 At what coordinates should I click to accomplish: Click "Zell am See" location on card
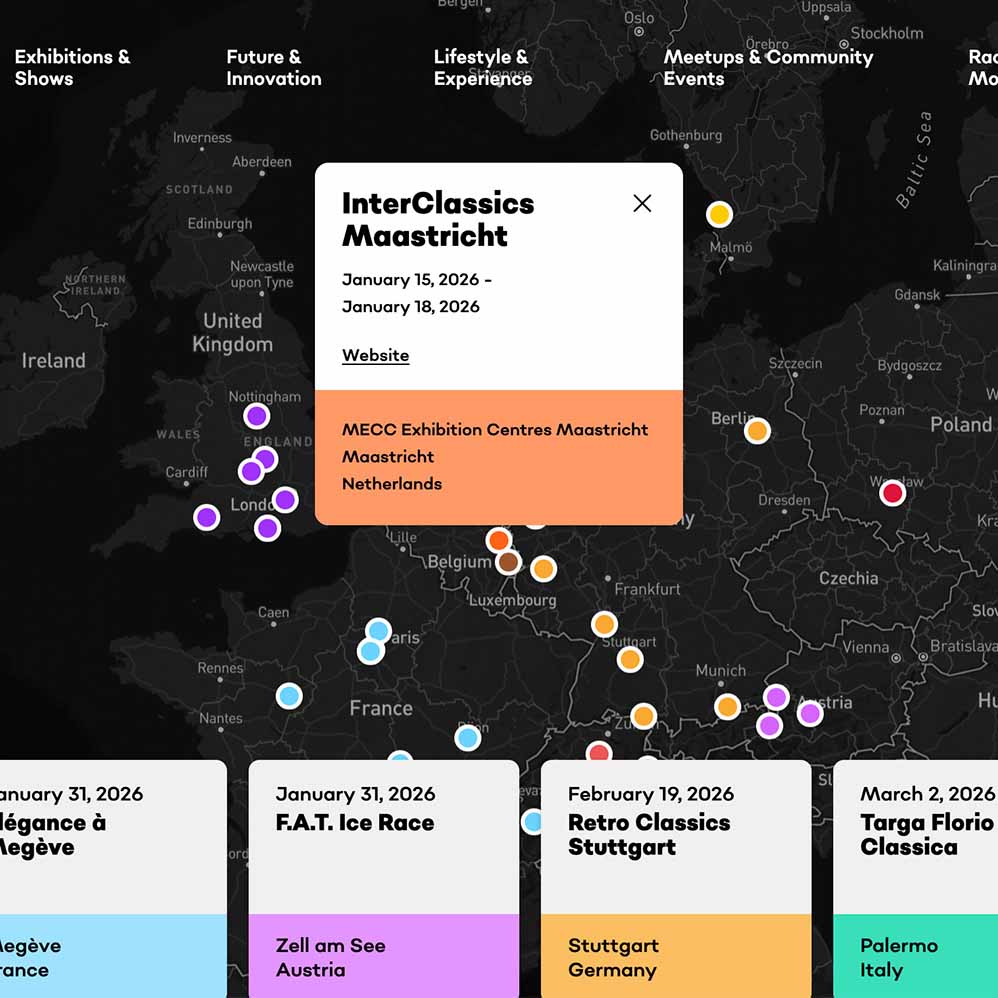pyautogui.click(x=330, y=945)
